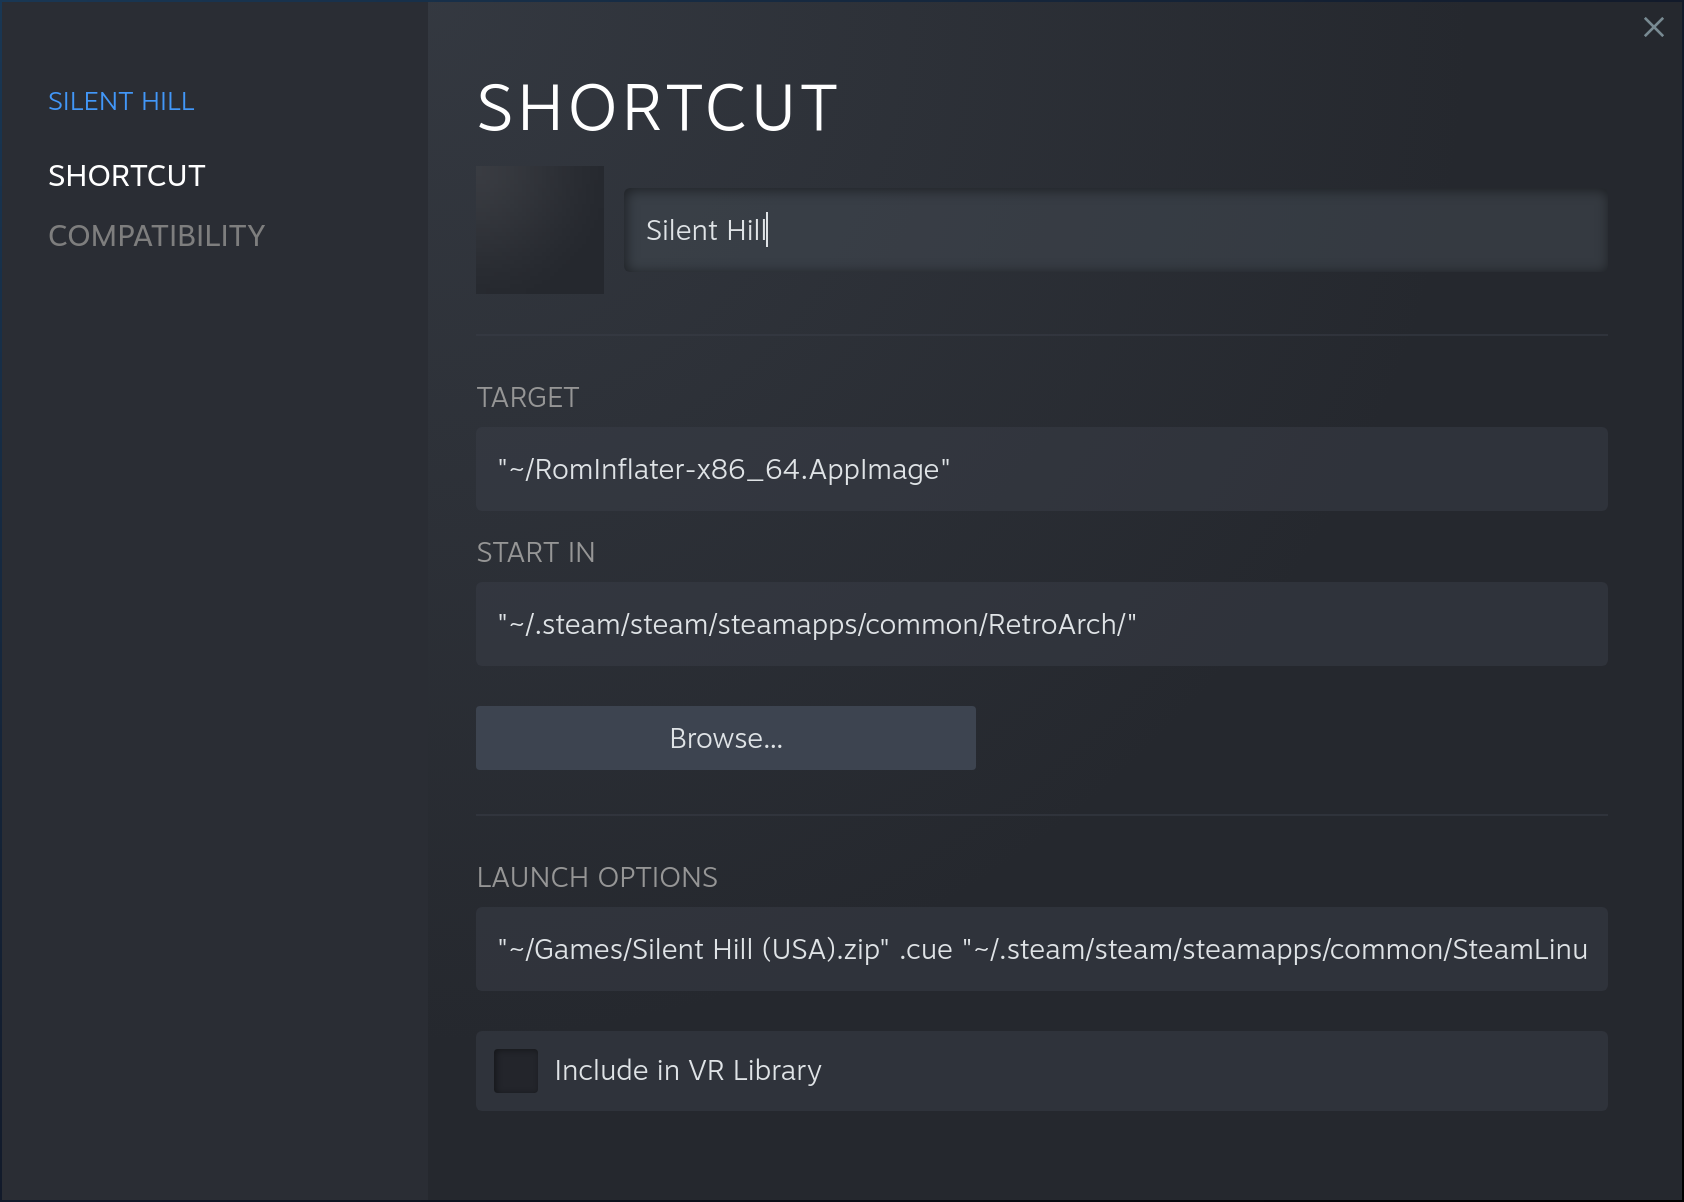Viewport: 1684px width, 1202px height.
Task: Switch to the Compatibility tab
Action: 157,236
